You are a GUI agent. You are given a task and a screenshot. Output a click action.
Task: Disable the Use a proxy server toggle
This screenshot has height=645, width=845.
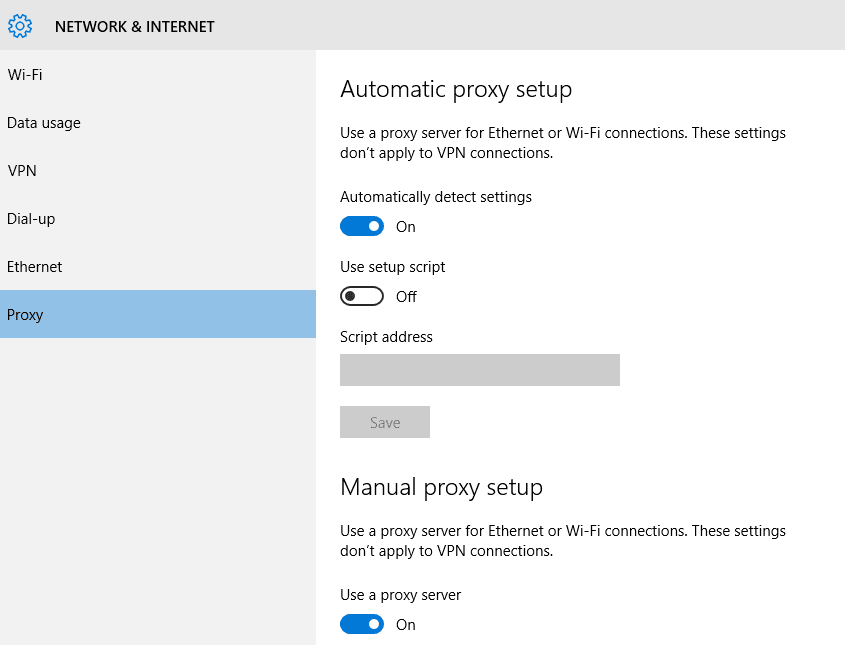coord(362,625)
